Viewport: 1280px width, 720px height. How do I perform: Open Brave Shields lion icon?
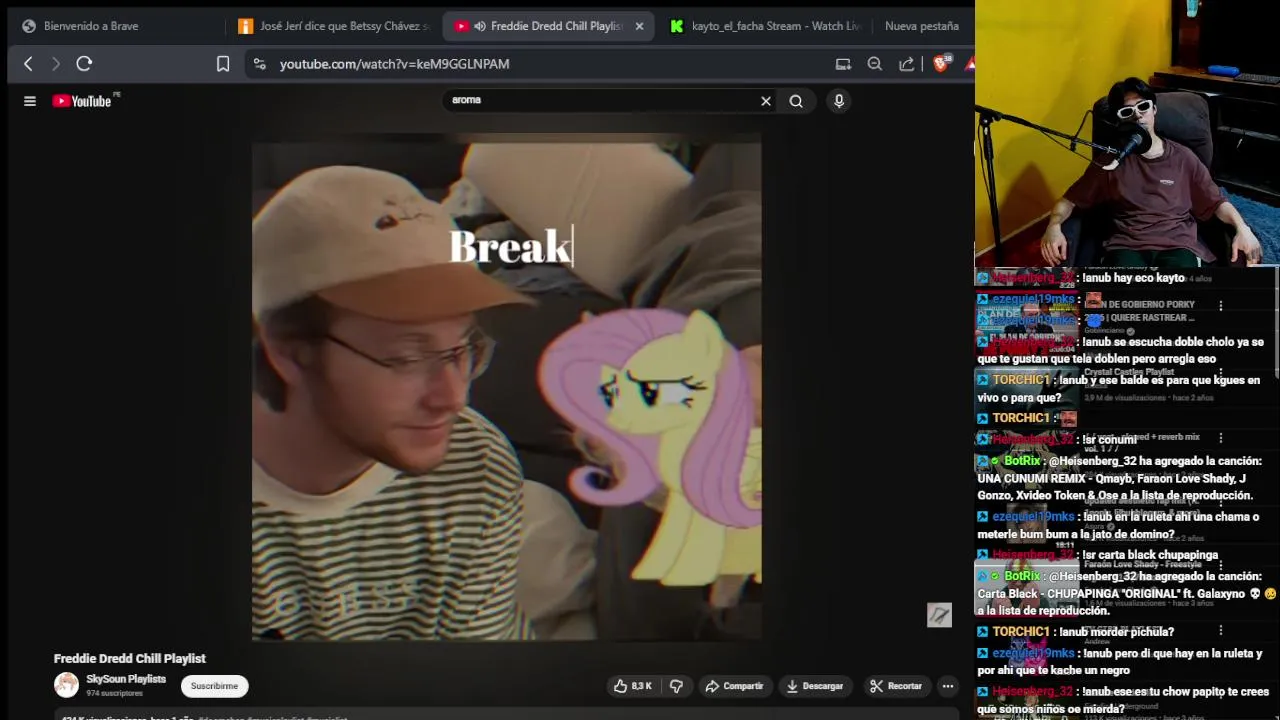(x=940, y=64)
